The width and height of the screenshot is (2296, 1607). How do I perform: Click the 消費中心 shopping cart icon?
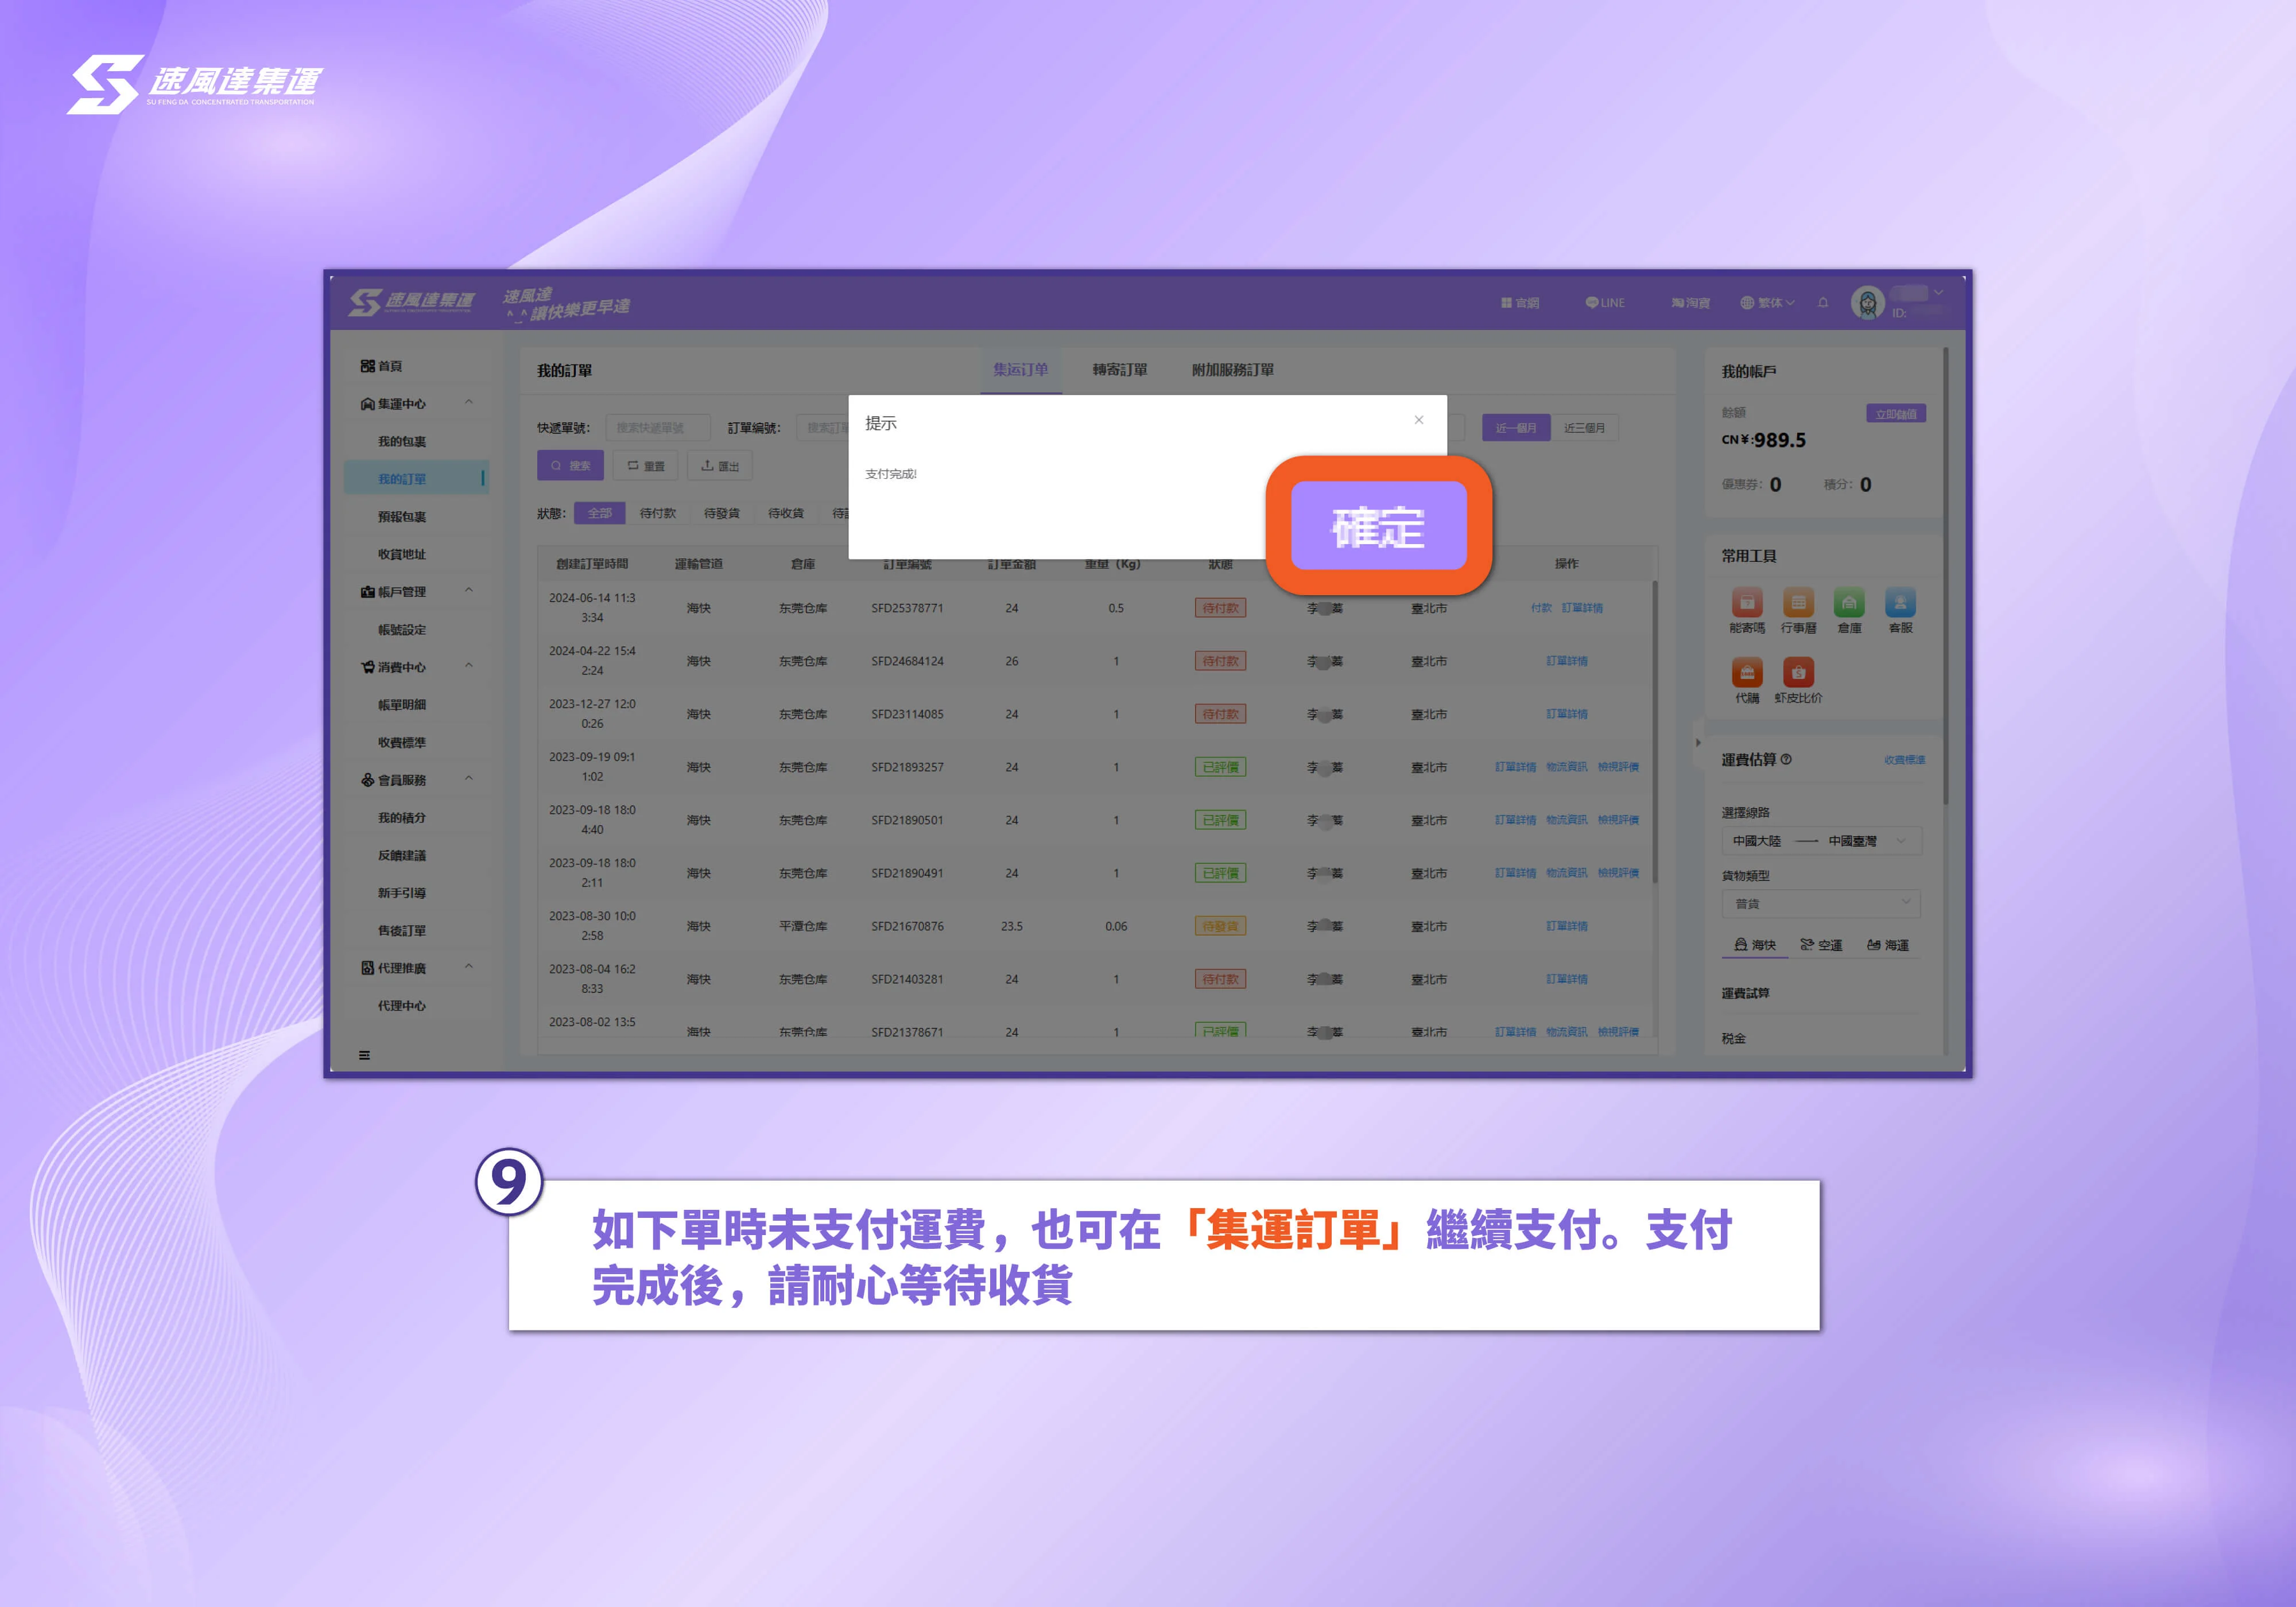tap(367, 667)
